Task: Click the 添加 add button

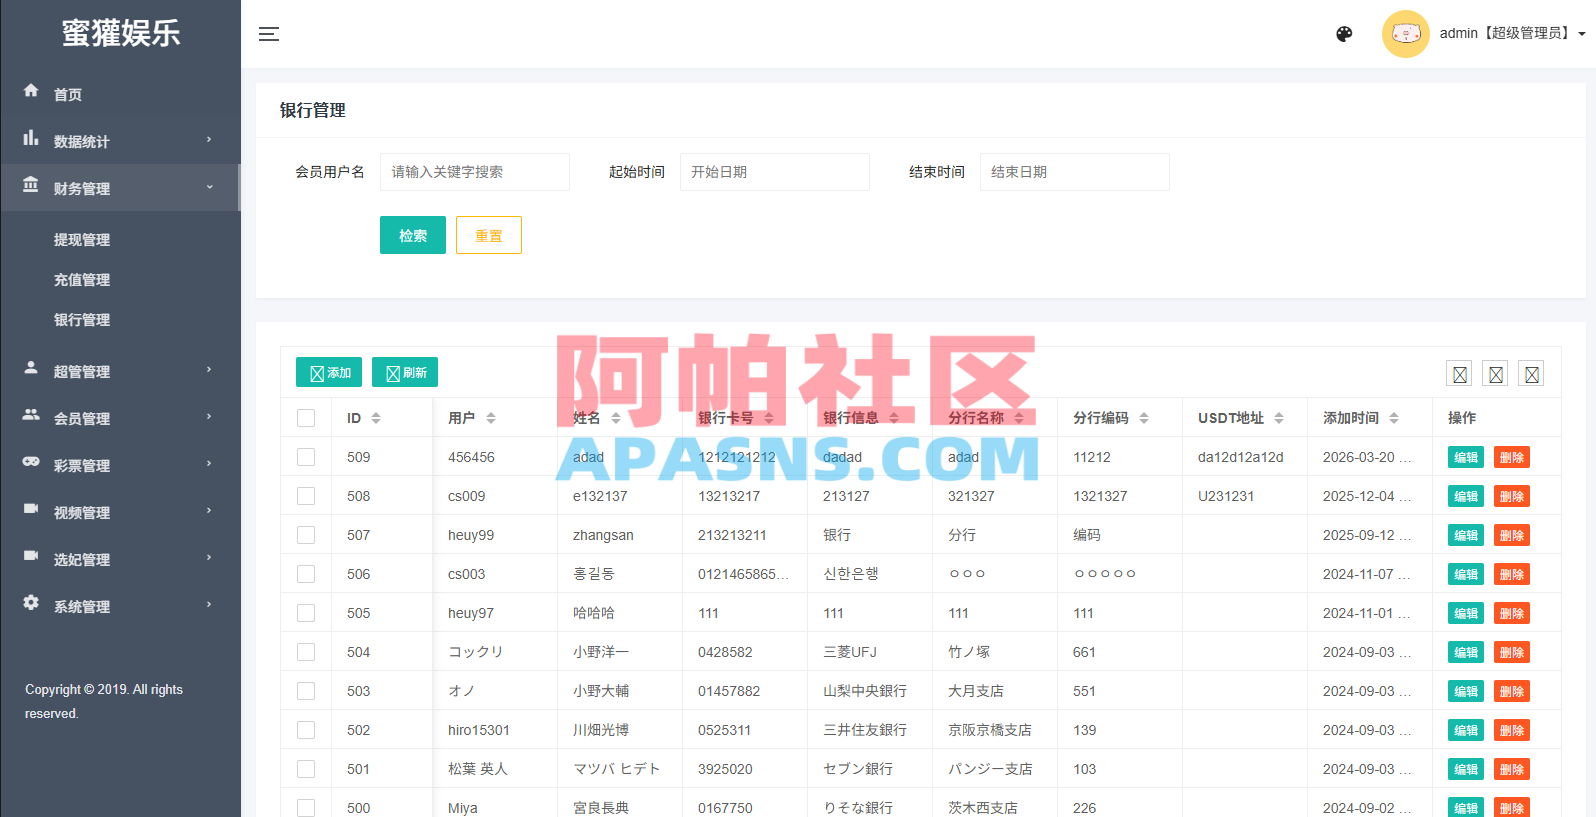Action: [x=329, y=372]
